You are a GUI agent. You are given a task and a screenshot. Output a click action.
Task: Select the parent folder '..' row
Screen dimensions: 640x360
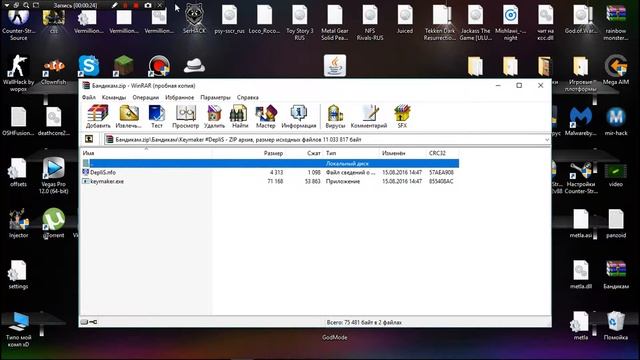(270, 163)
